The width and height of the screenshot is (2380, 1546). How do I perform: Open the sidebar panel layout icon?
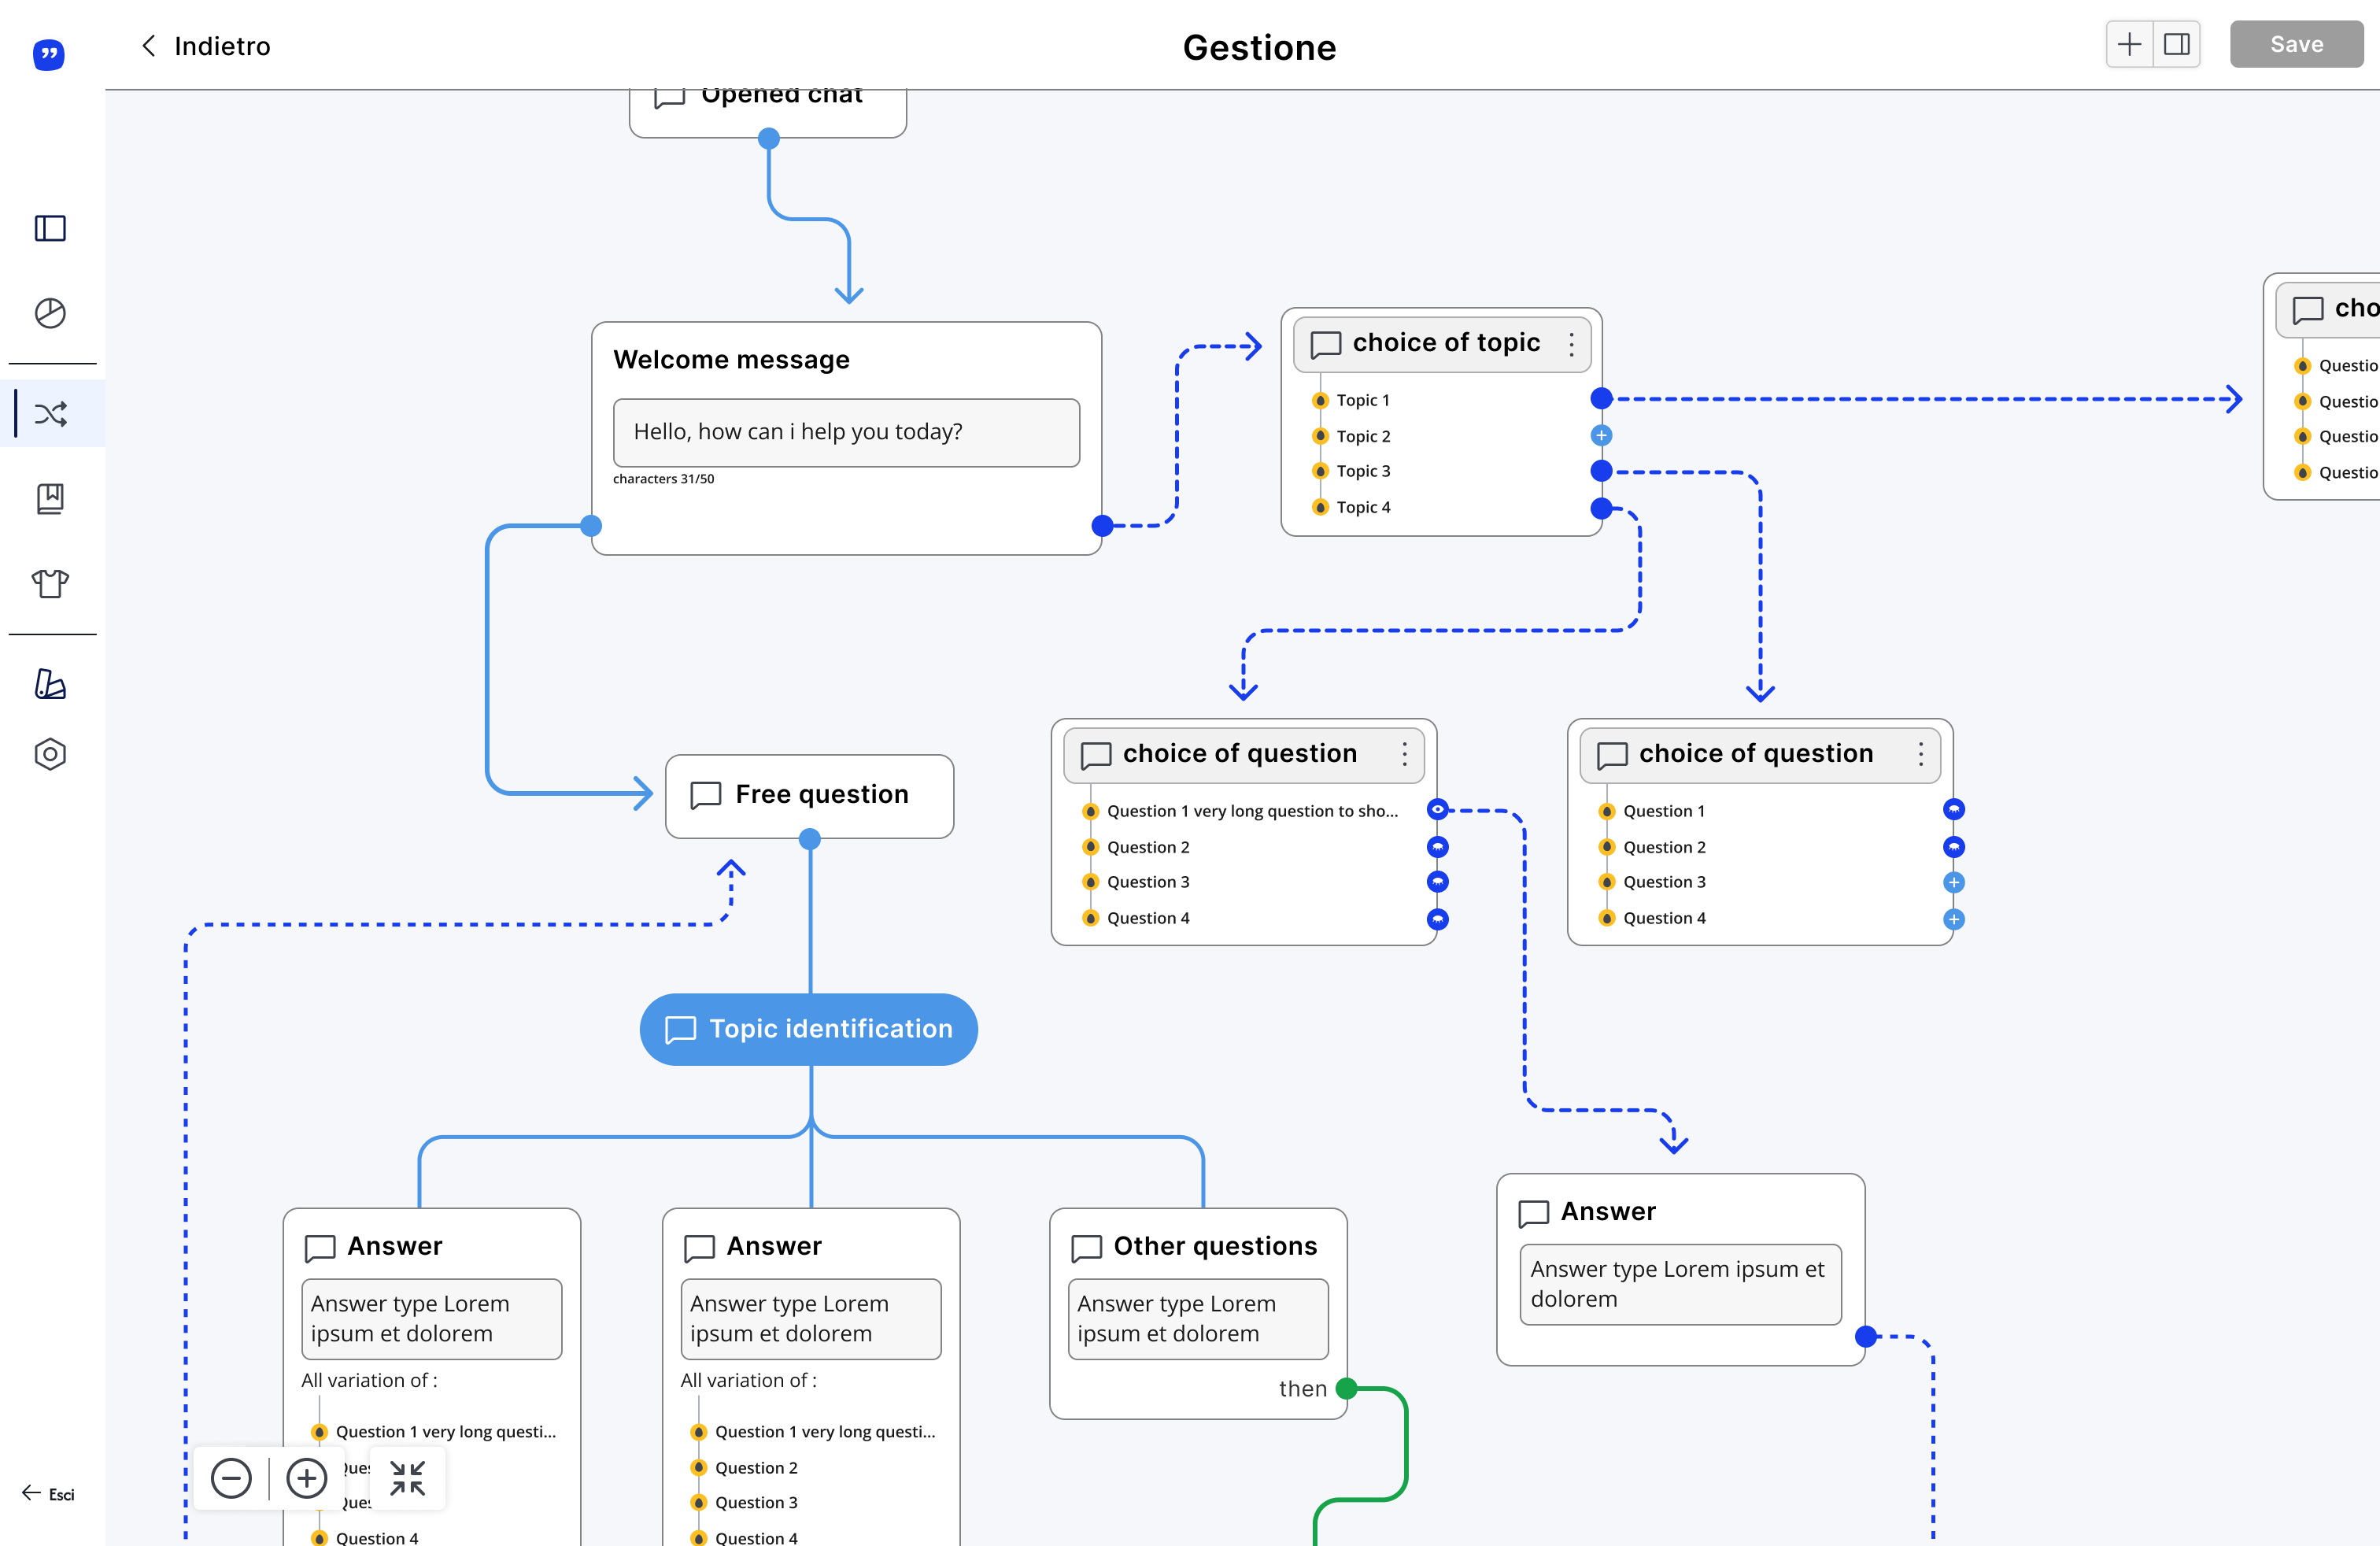point(50,228)
